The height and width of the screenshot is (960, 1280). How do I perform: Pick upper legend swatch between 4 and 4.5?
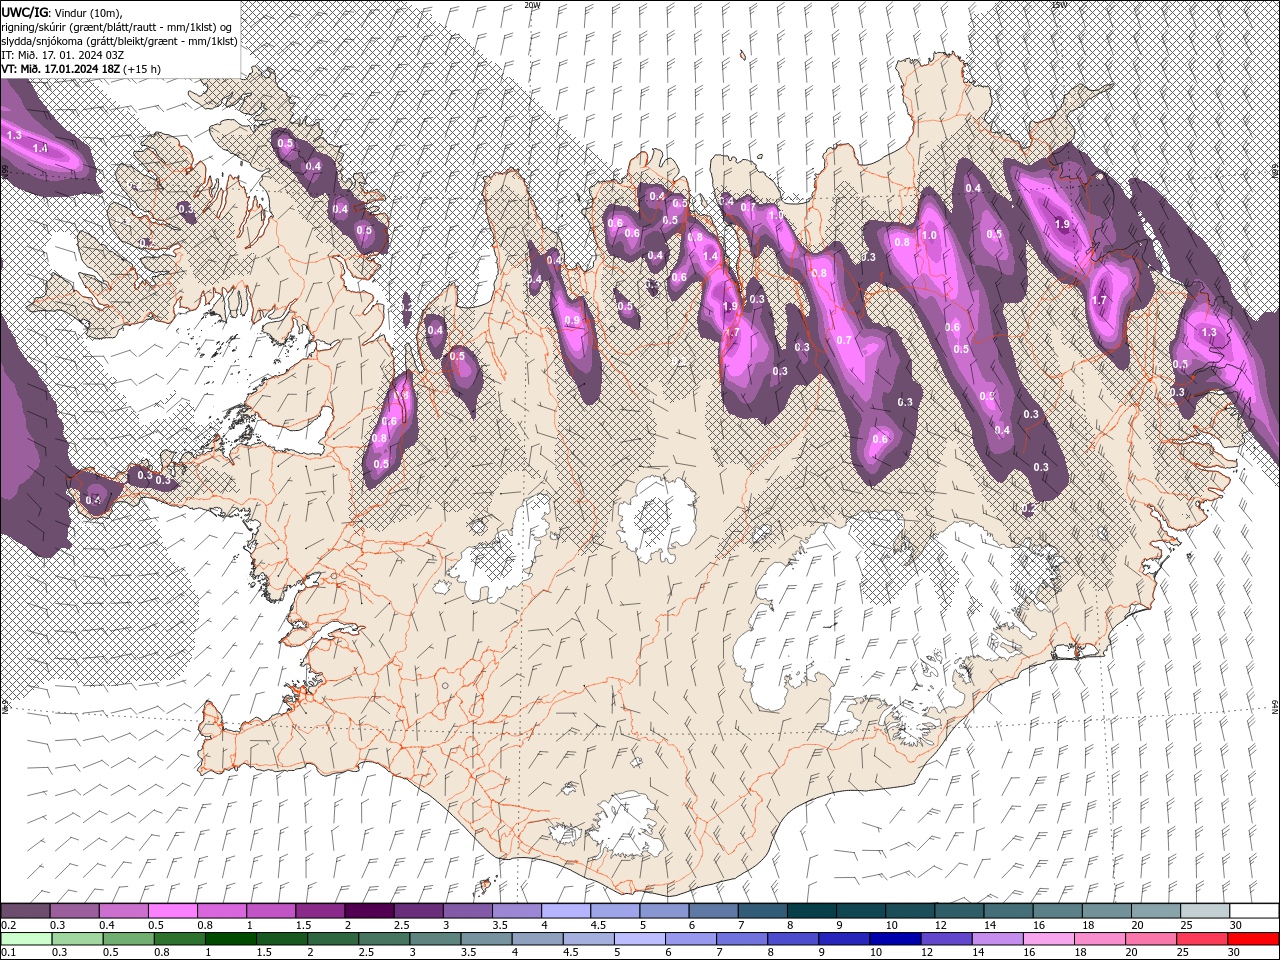coord(566,911)
